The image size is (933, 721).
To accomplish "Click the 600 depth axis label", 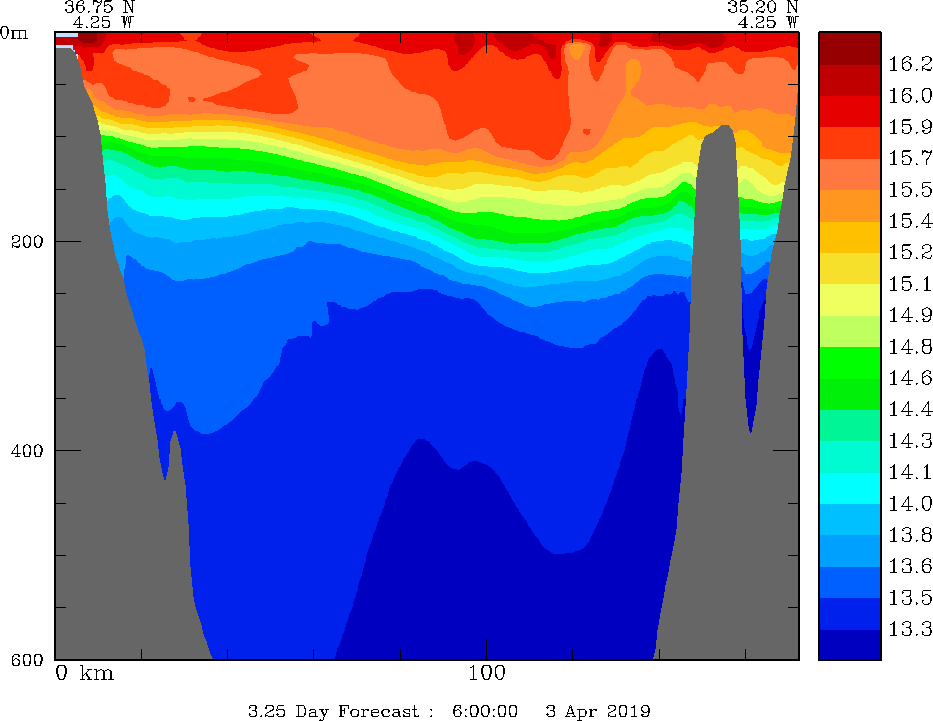I will coord(27,660).
